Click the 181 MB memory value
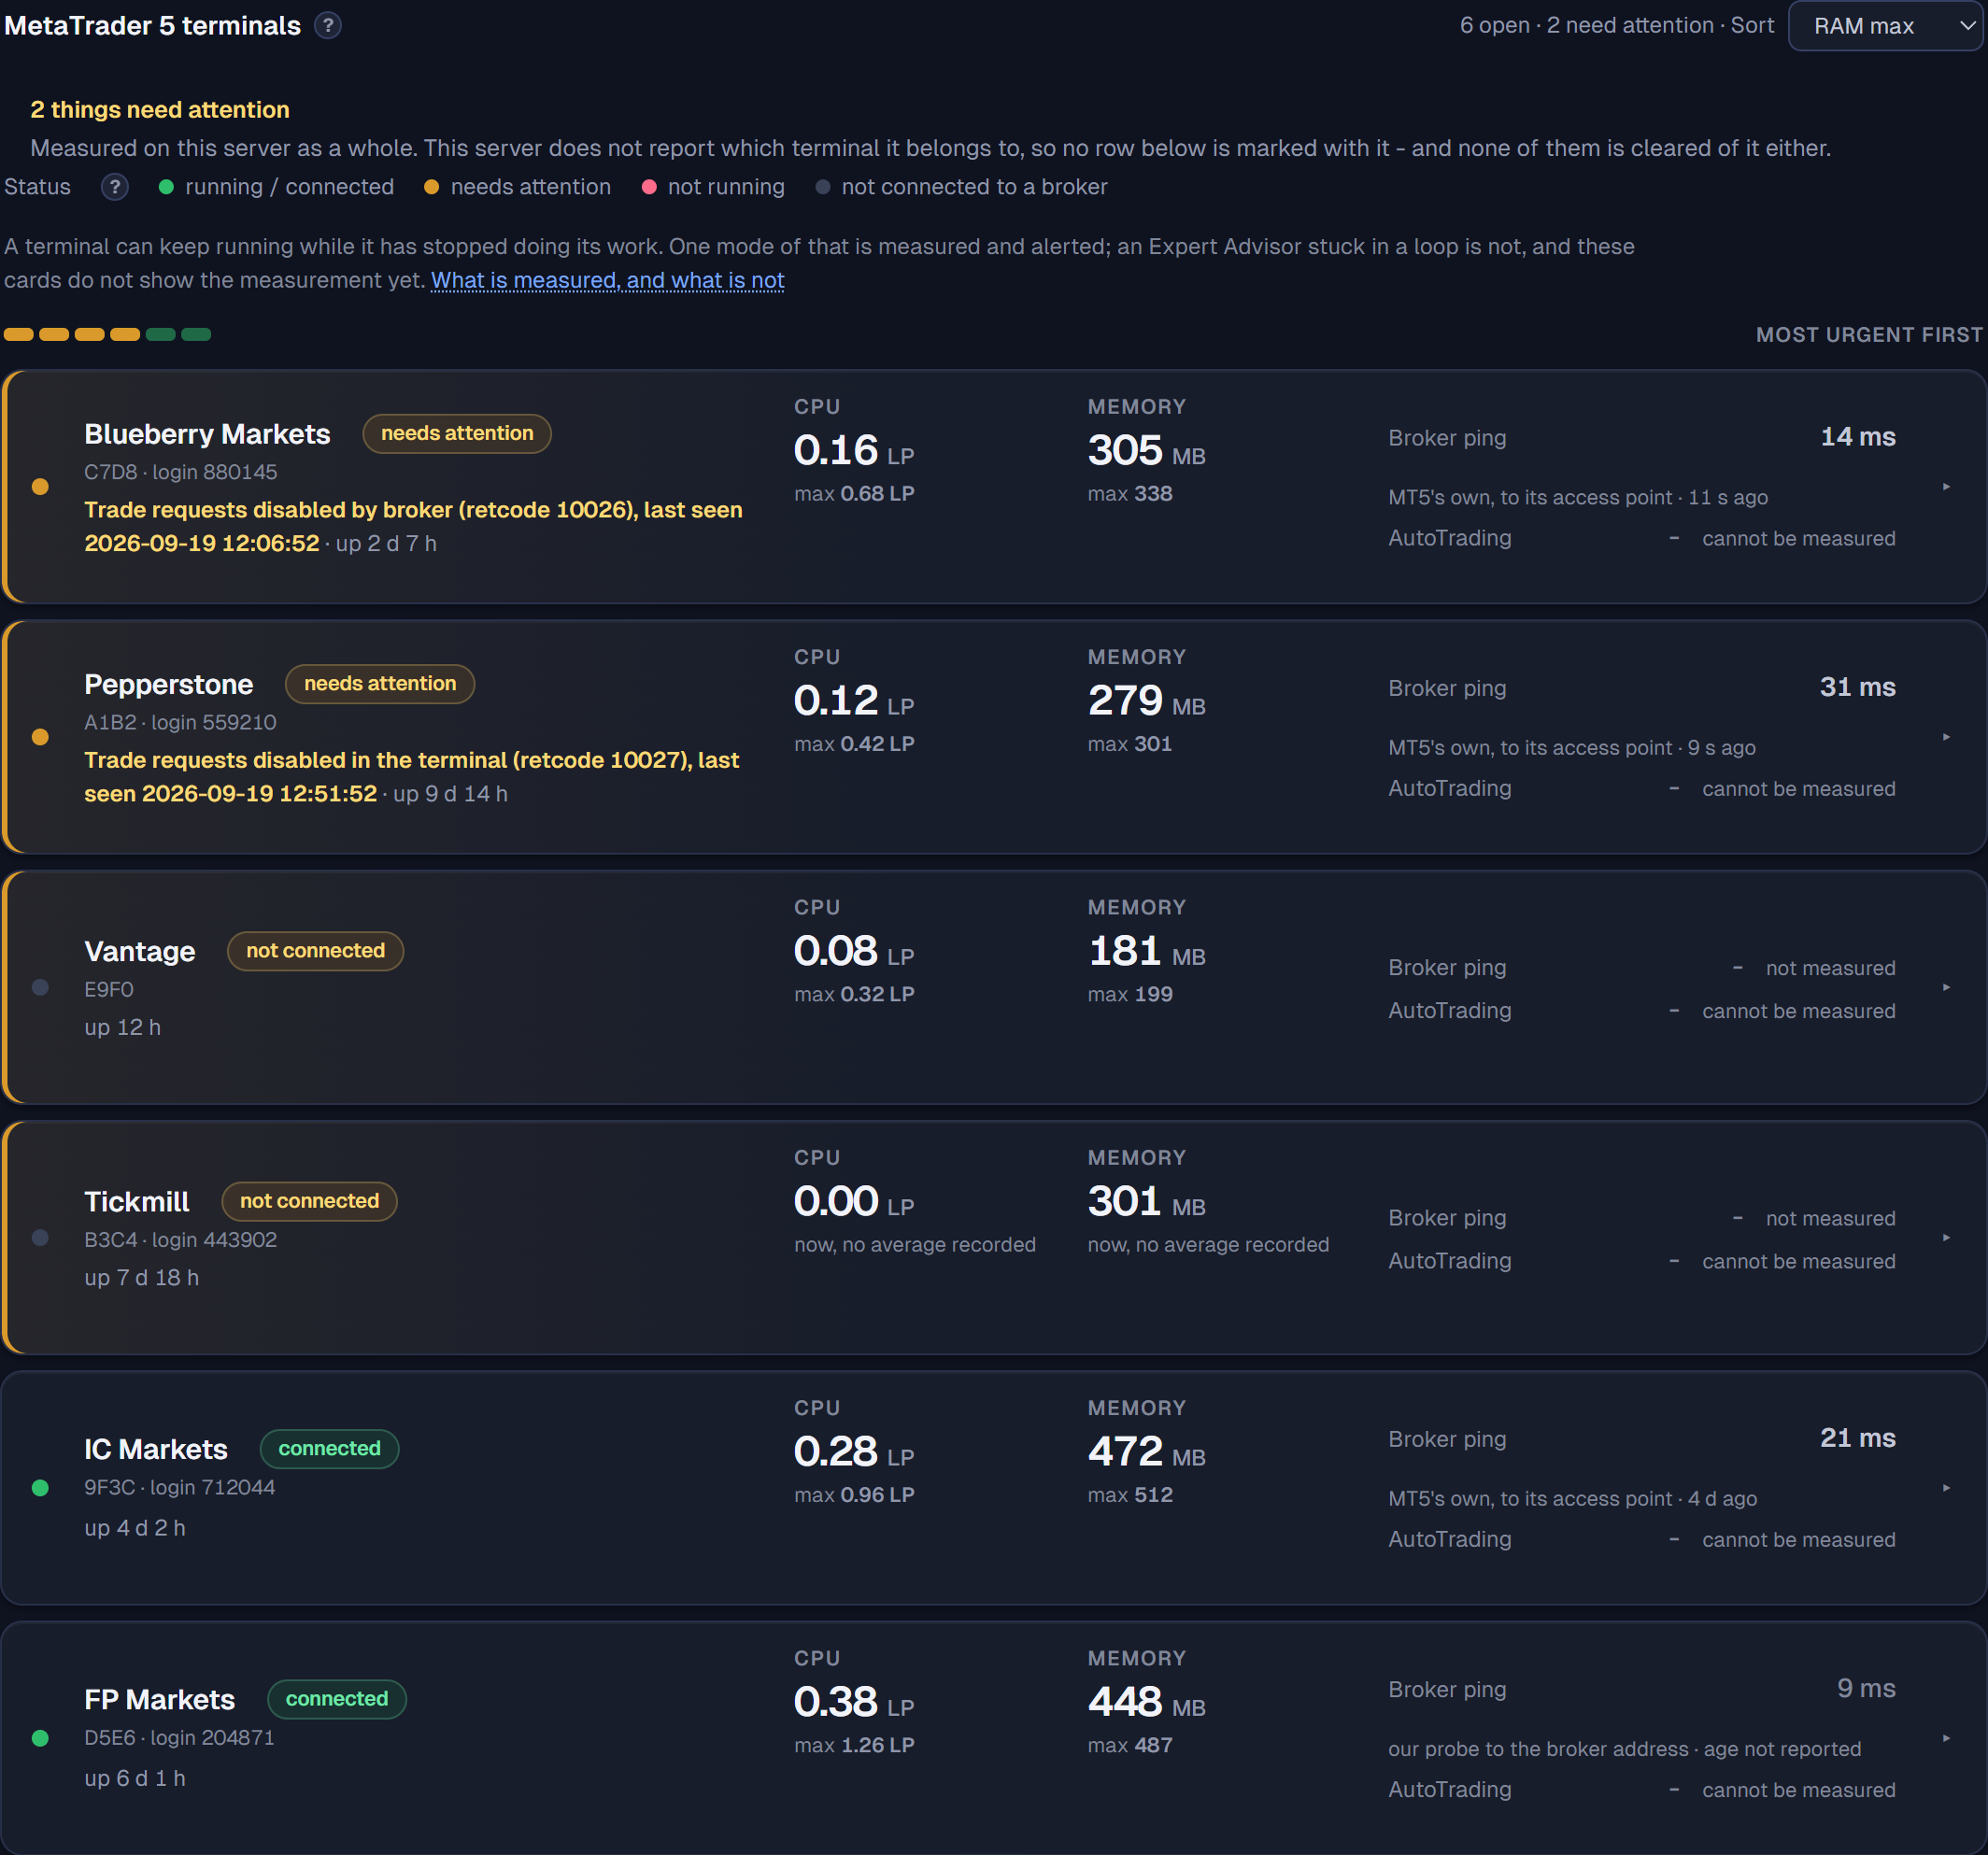 [x=1146, y=951]
